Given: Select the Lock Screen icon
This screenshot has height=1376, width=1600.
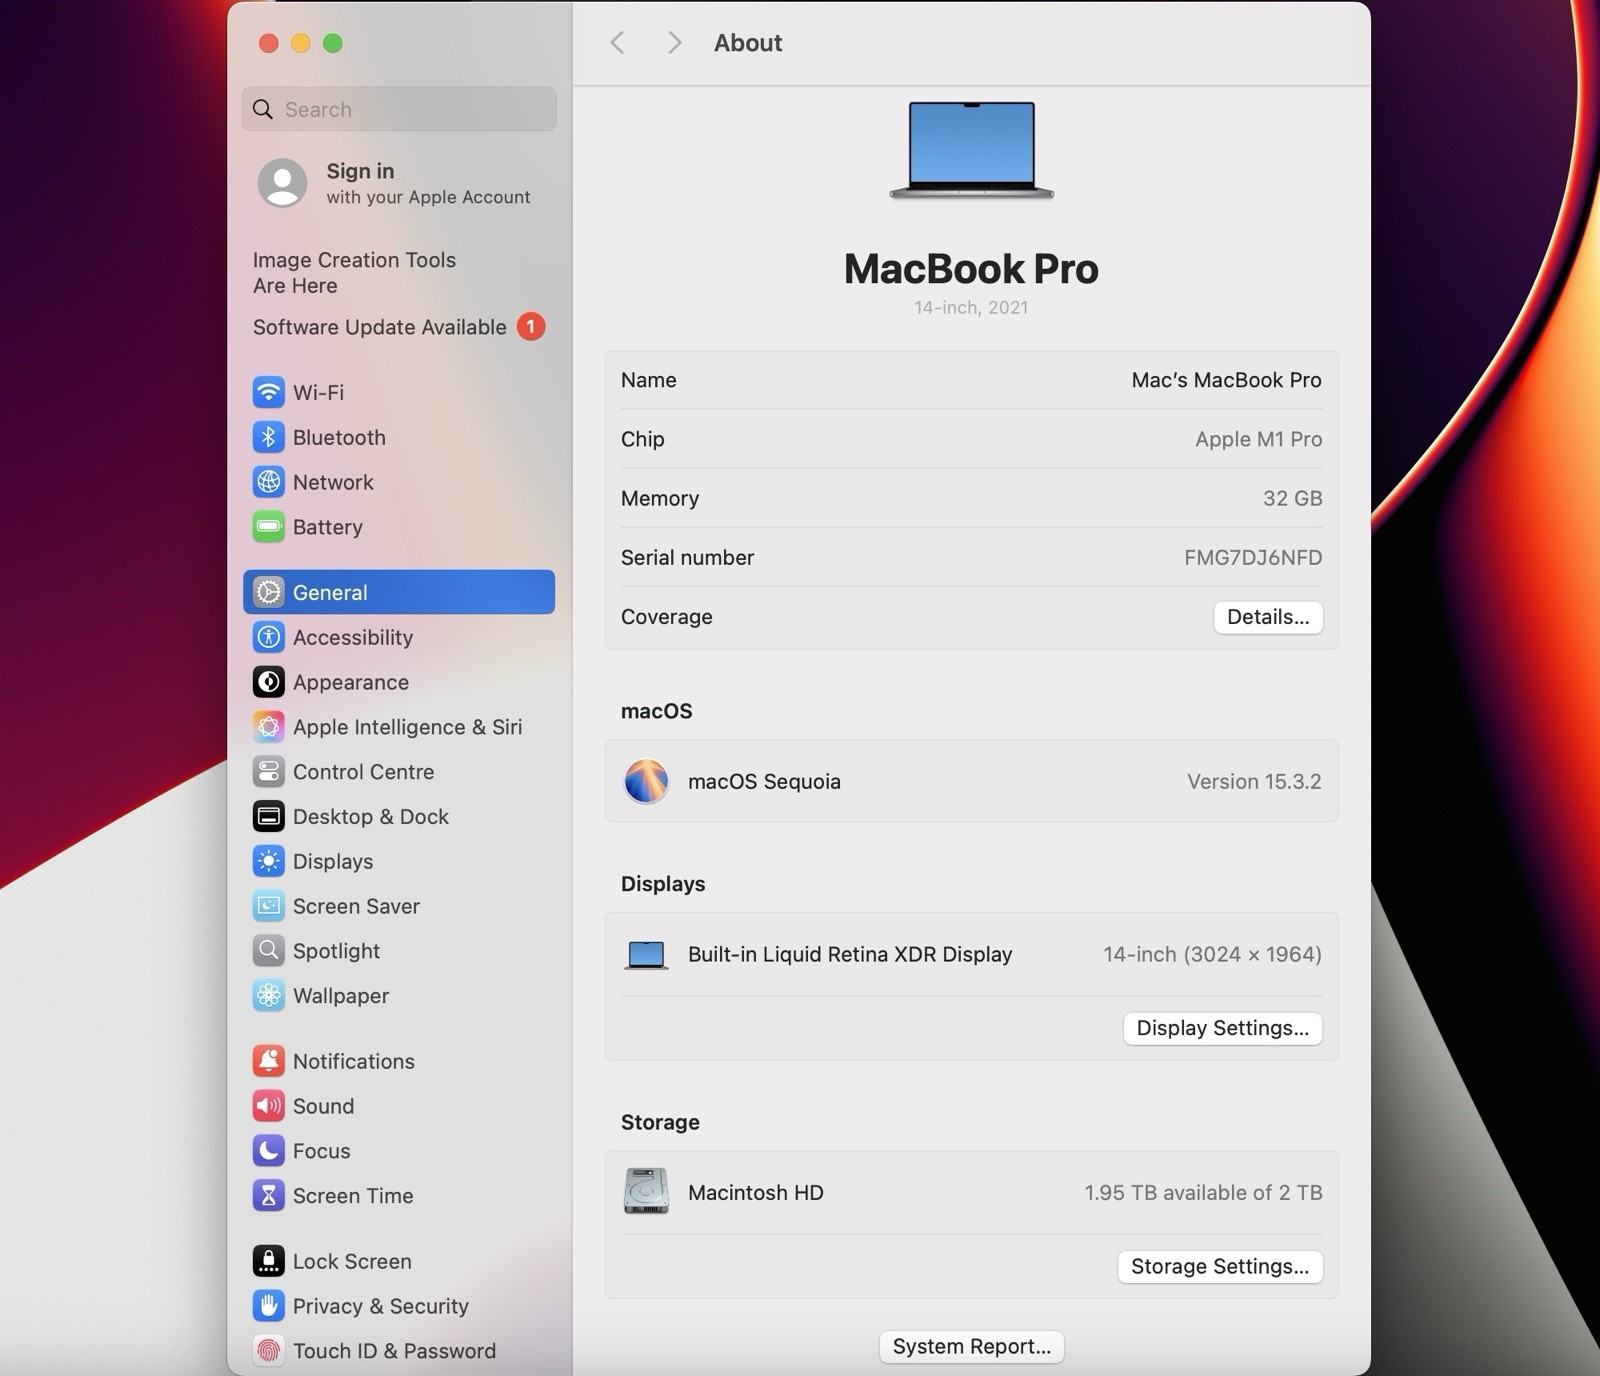Looking at the screenshot, I should pyautogui.click(x=268, y=1262).
